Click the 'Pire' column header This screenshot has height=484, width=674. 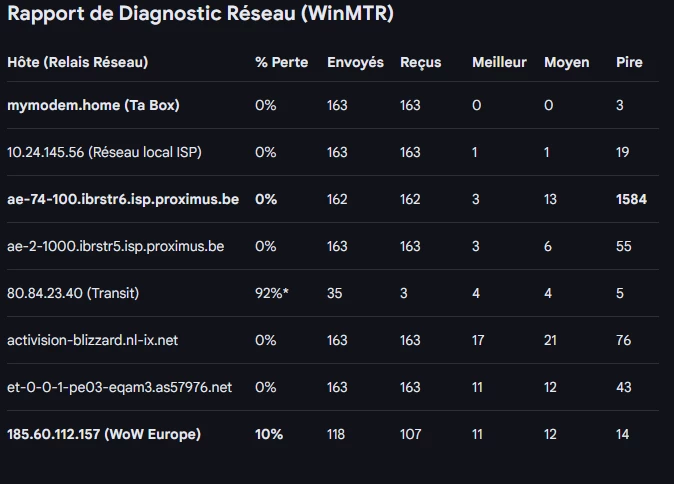click(629, 62)
